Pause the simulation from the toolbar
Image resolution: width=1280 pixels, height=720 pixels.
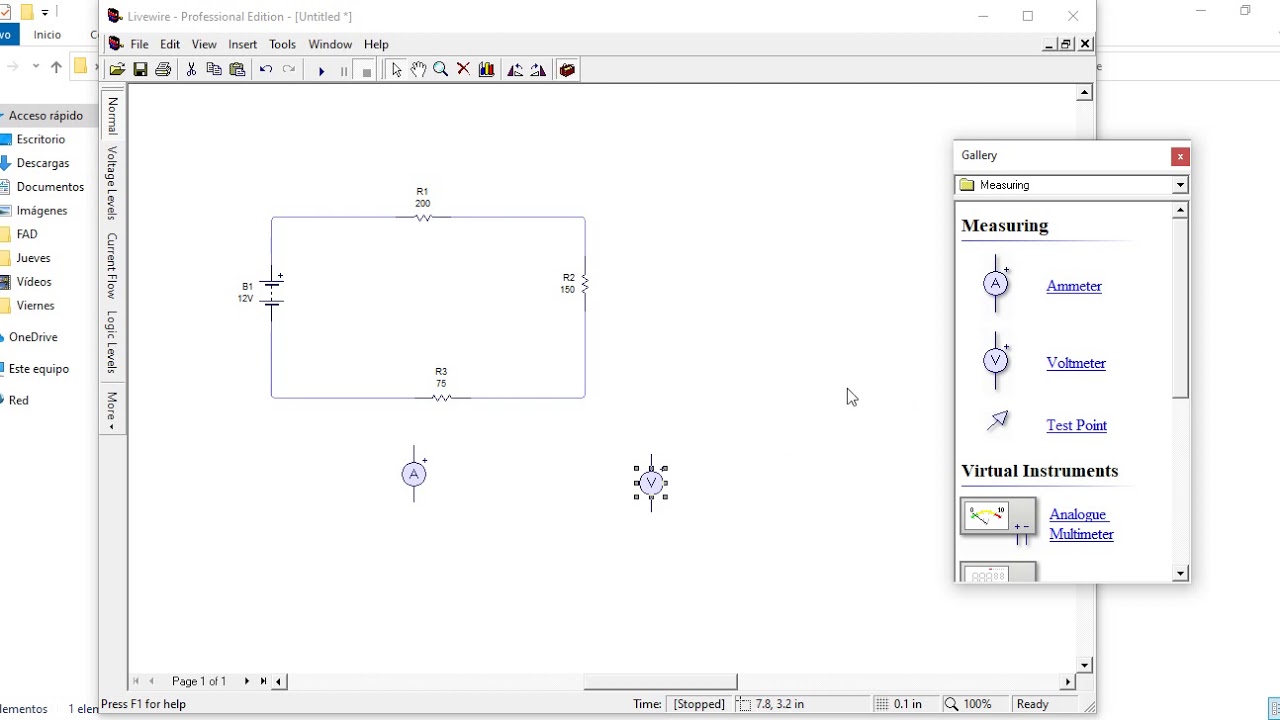click(344, 71)
